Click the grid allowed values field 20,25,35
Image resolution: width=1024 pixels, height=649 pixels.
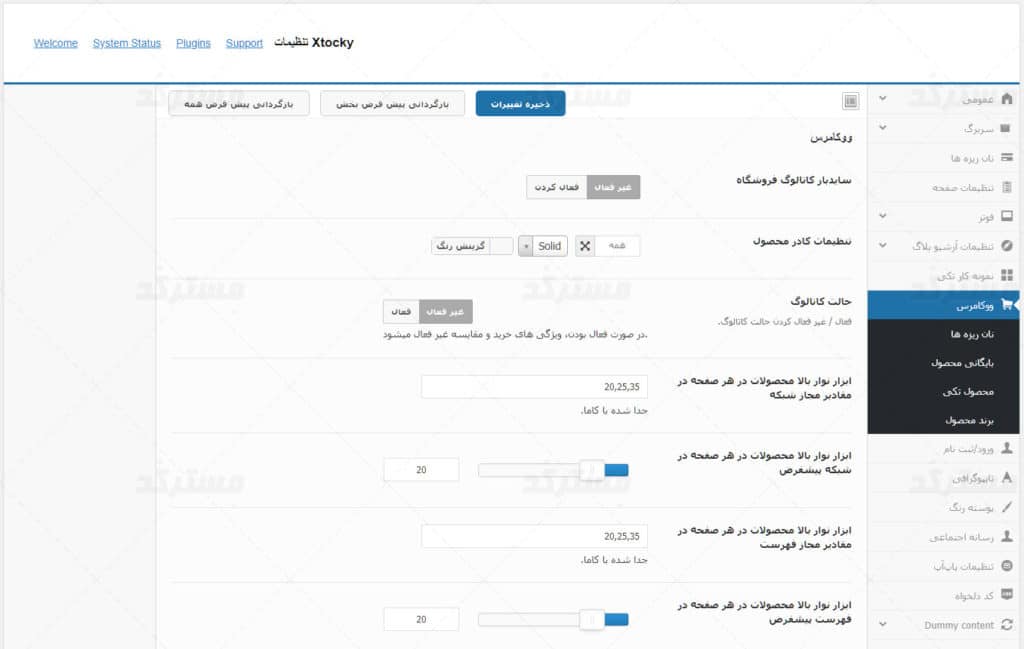click(534, 387)
